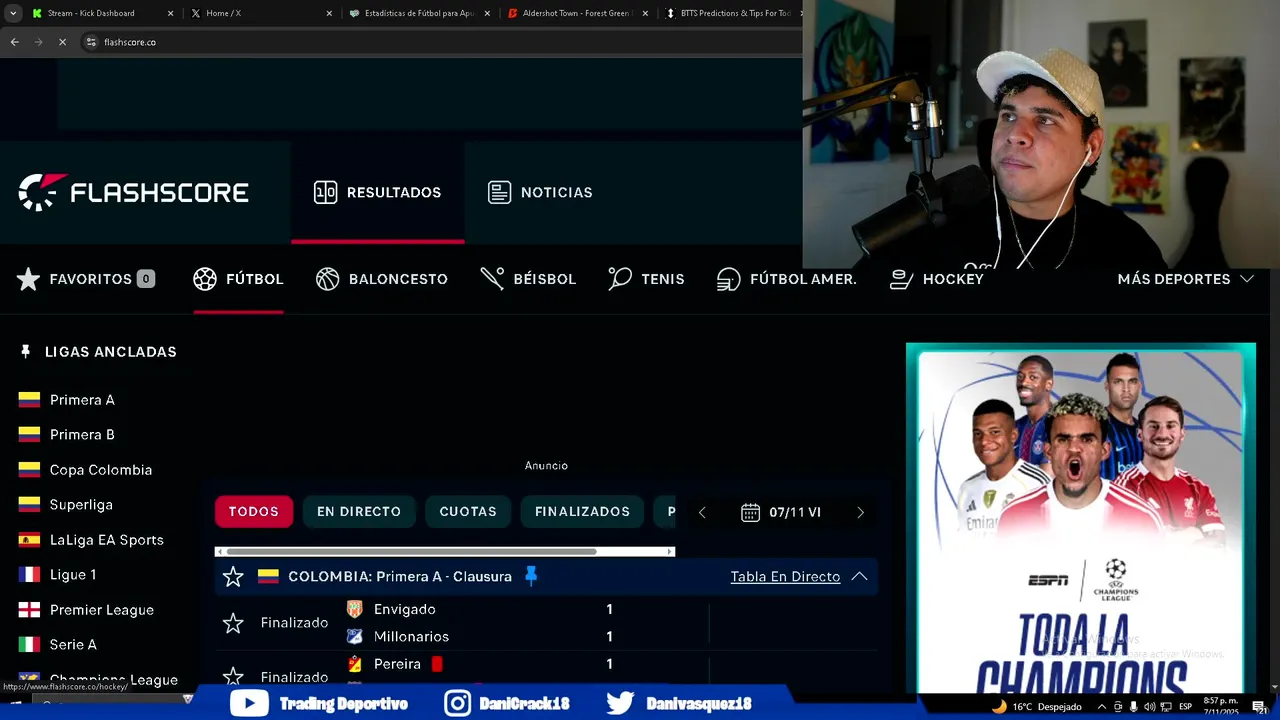
Task: Click the Flashscore logo
Action: 133,192
